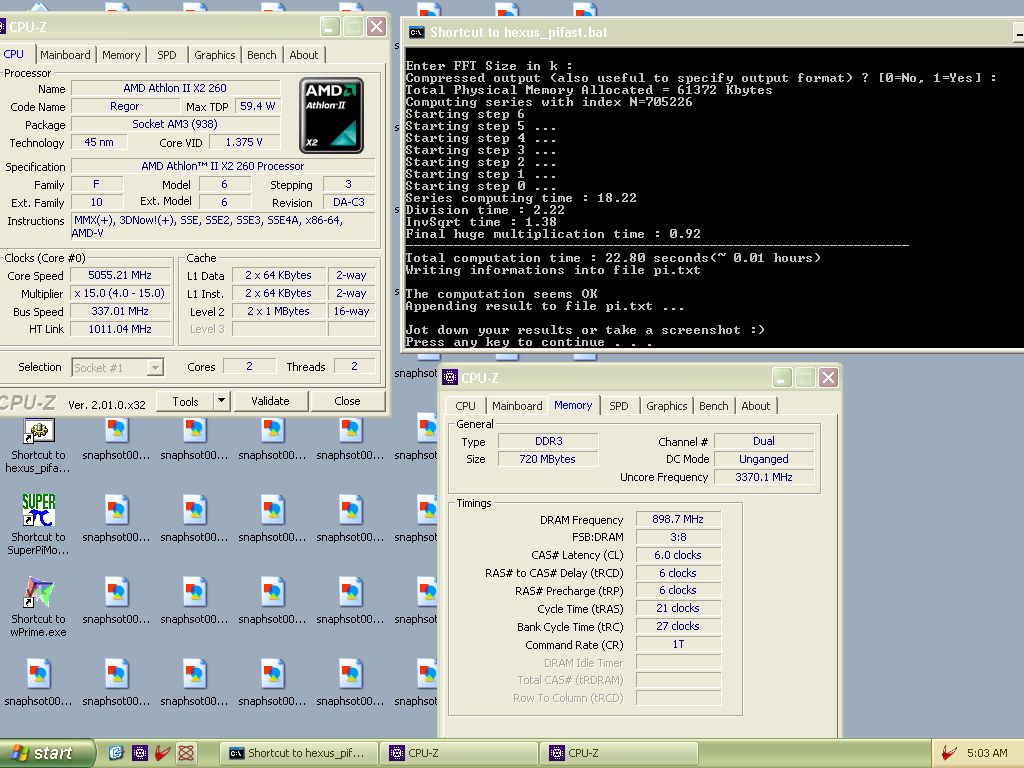Click the 21 clocks tRAS value
This screenshot has width=1024, height=768.
click(x=678, y=608)
